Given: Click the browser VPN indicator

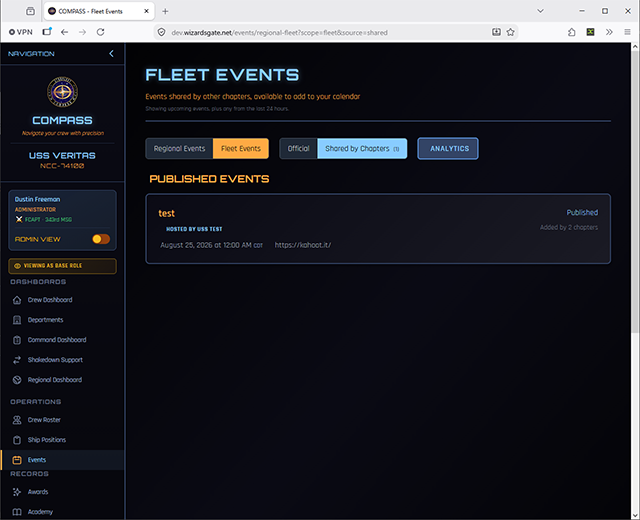Looking at the screenshot, I should (21, 32).
